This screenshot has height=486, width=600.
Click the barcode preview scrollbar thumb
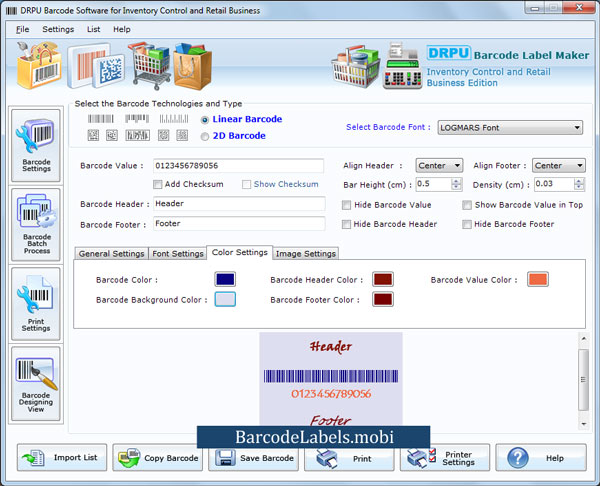tap(583, 380)
